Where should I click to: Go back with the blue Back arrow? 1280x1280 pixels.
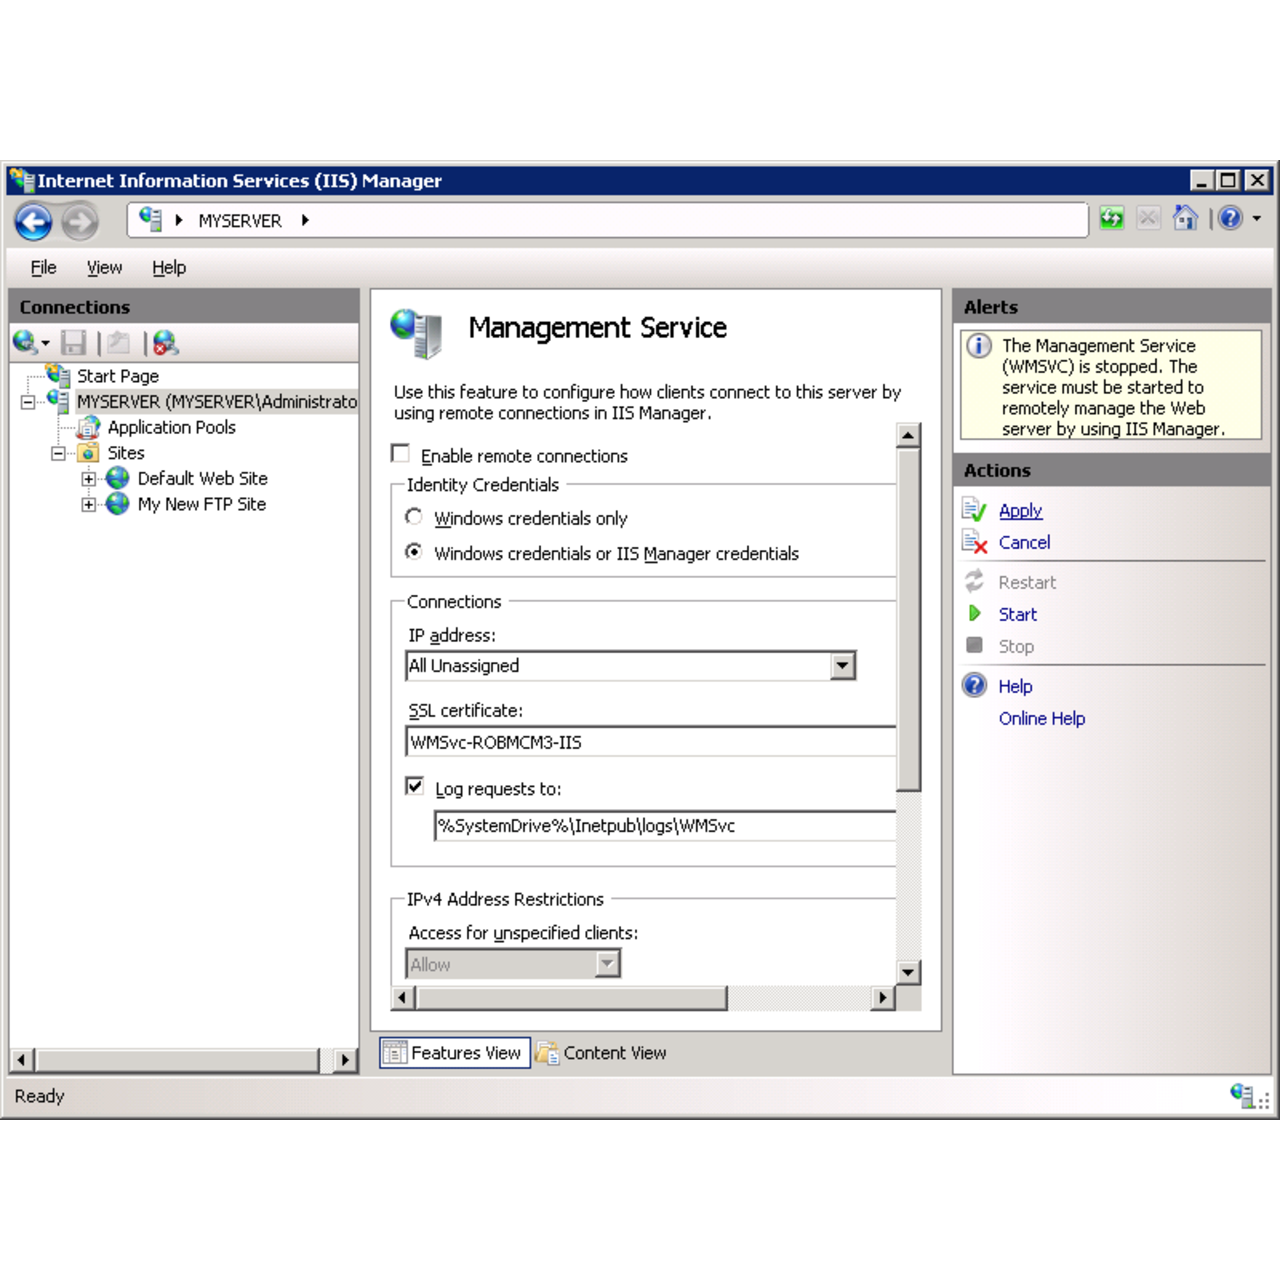tap(33, 221)
